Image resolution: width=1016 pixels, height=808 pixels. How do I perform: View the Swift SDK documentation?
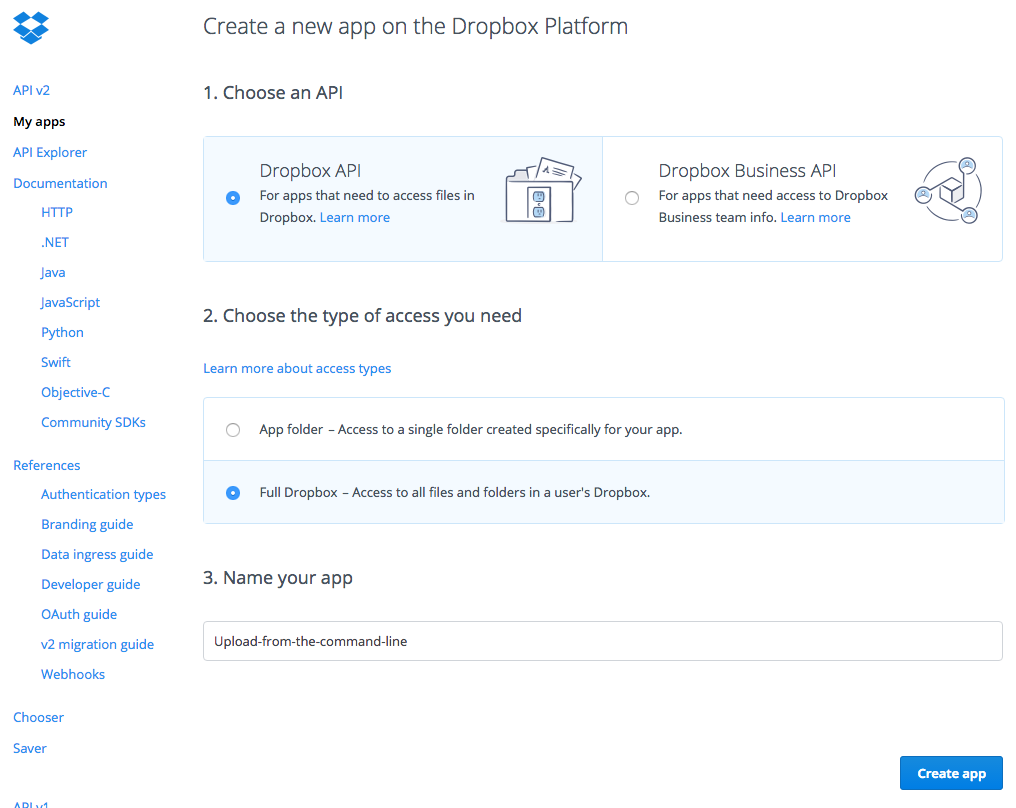point(56,363)
